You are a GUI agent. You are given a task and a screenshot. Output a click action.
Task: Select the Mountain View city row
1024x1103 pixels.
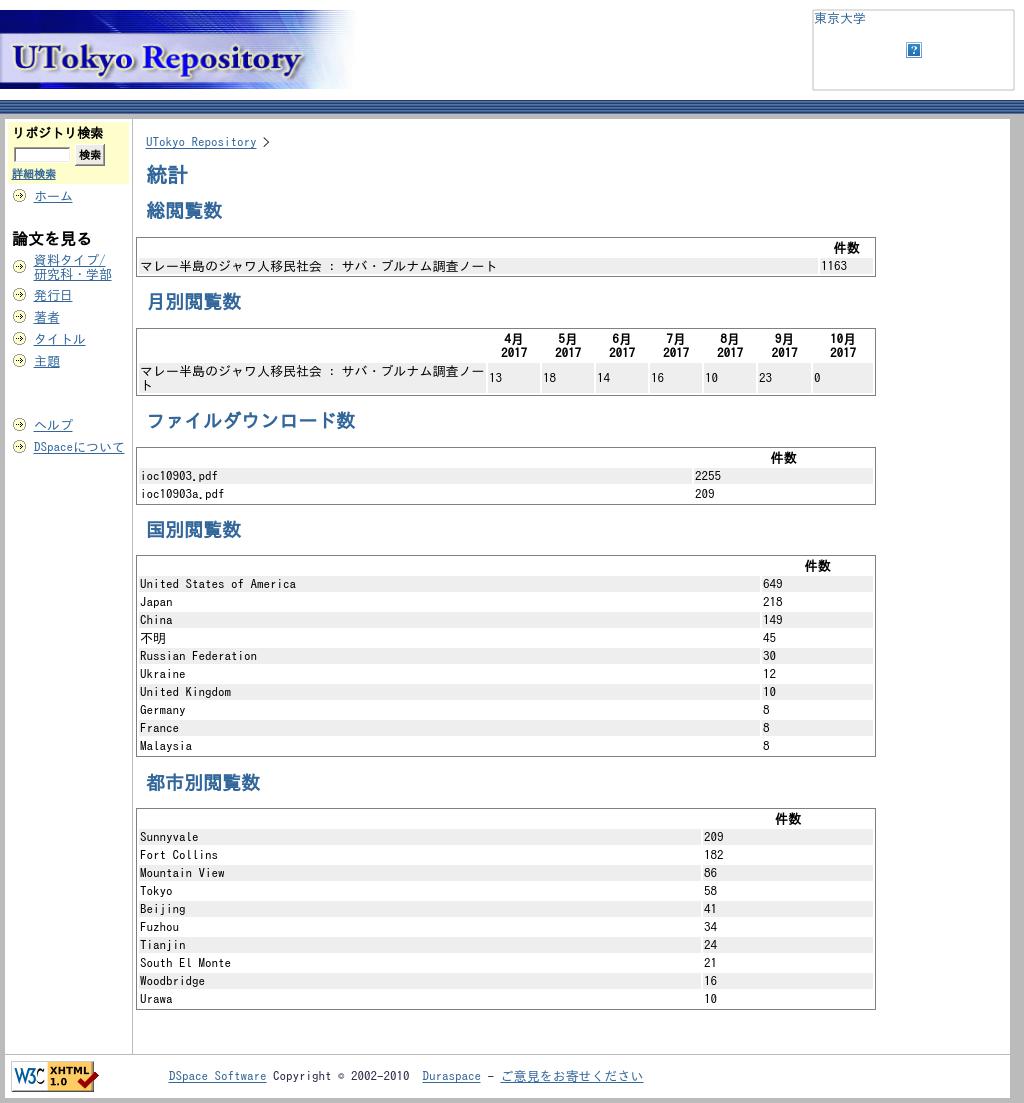pyautogui.click(x=506, y=873)
